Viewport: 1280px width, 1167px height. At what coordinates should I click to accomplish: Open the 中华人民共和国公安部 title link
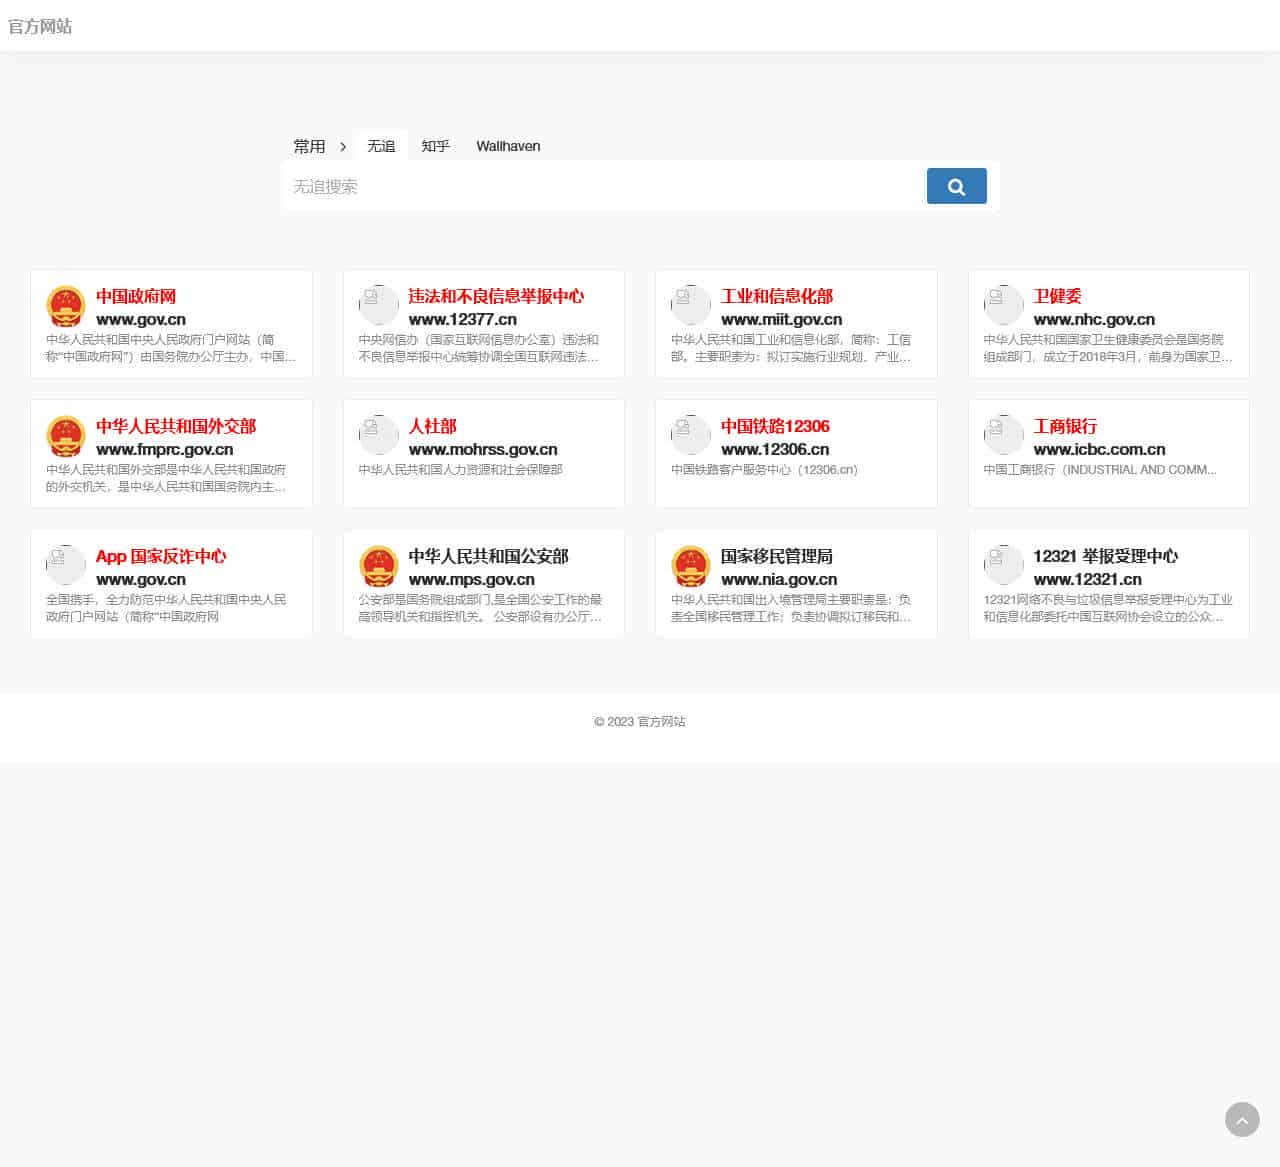coord(488,556)
